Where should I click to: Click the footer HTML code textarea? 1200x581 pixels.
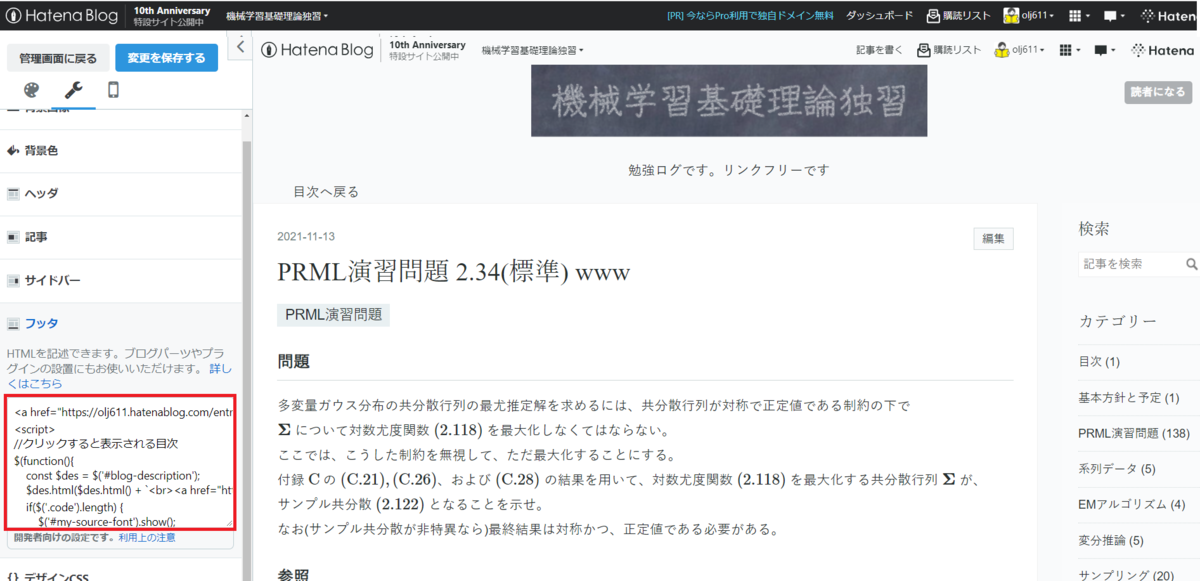[x=119, y=463]
